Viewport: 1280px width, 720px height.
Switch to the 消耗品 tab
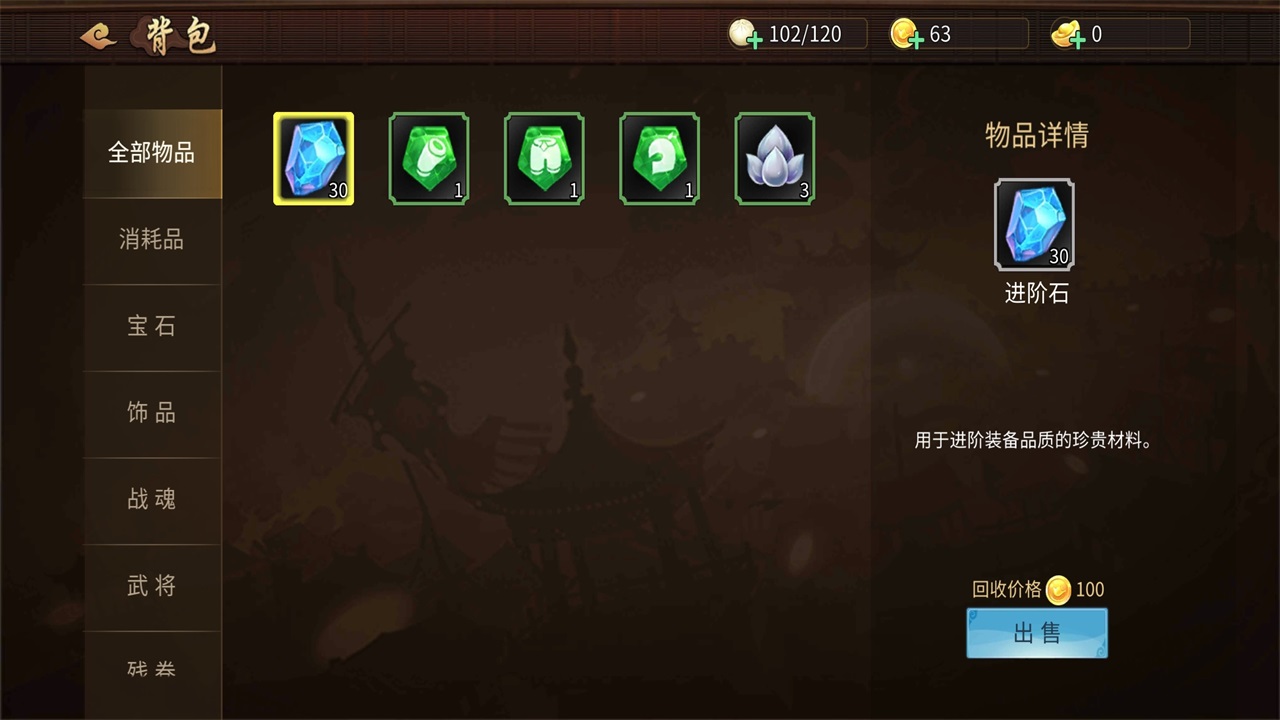click(152, 240)
